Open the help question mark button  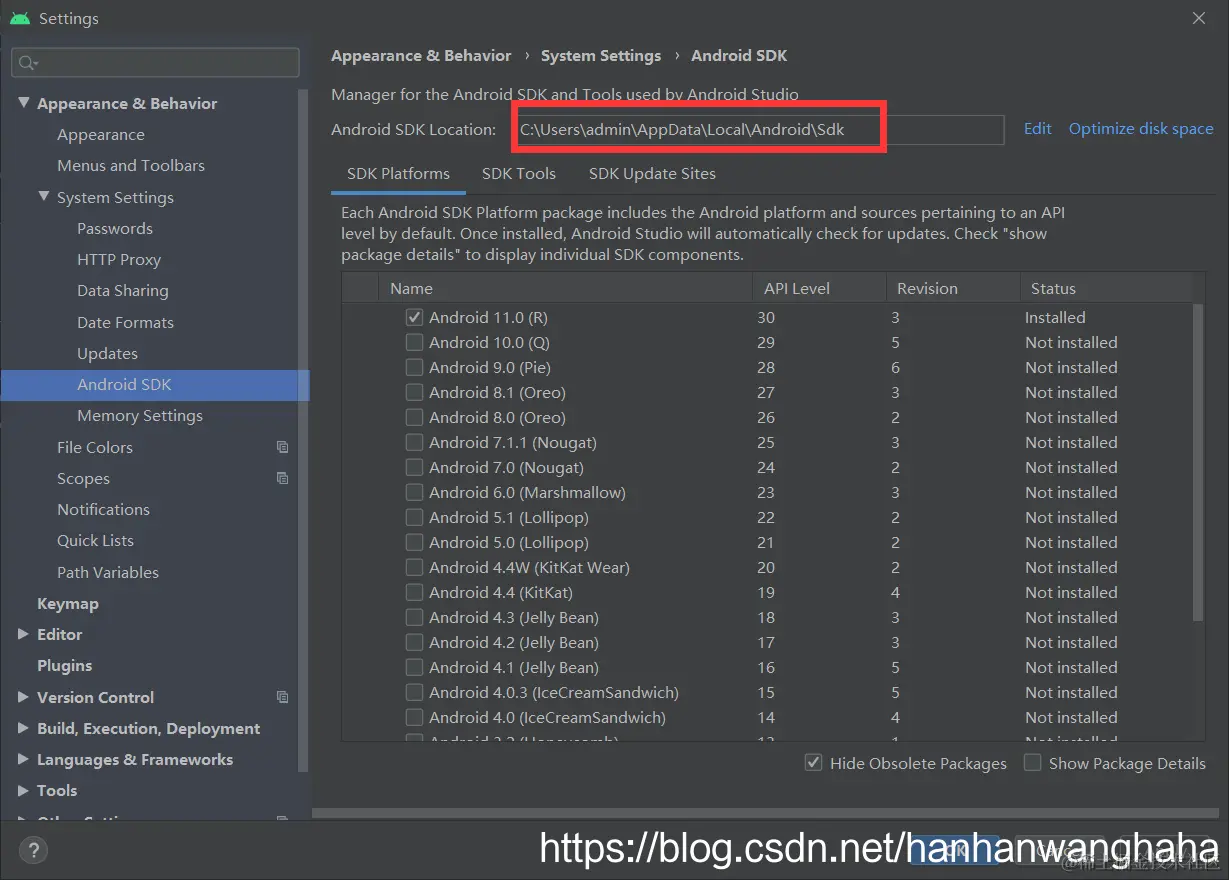(x=33, y=850)
